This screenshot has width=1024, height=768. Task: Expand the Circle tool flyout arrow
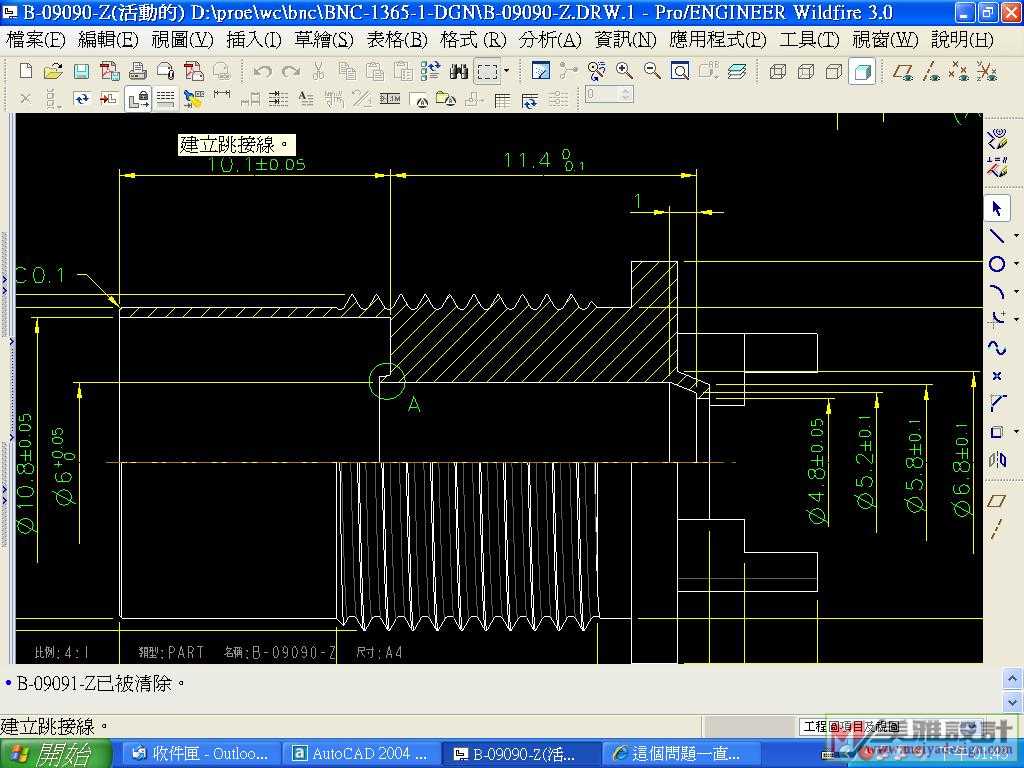[x=1016, y=264]
